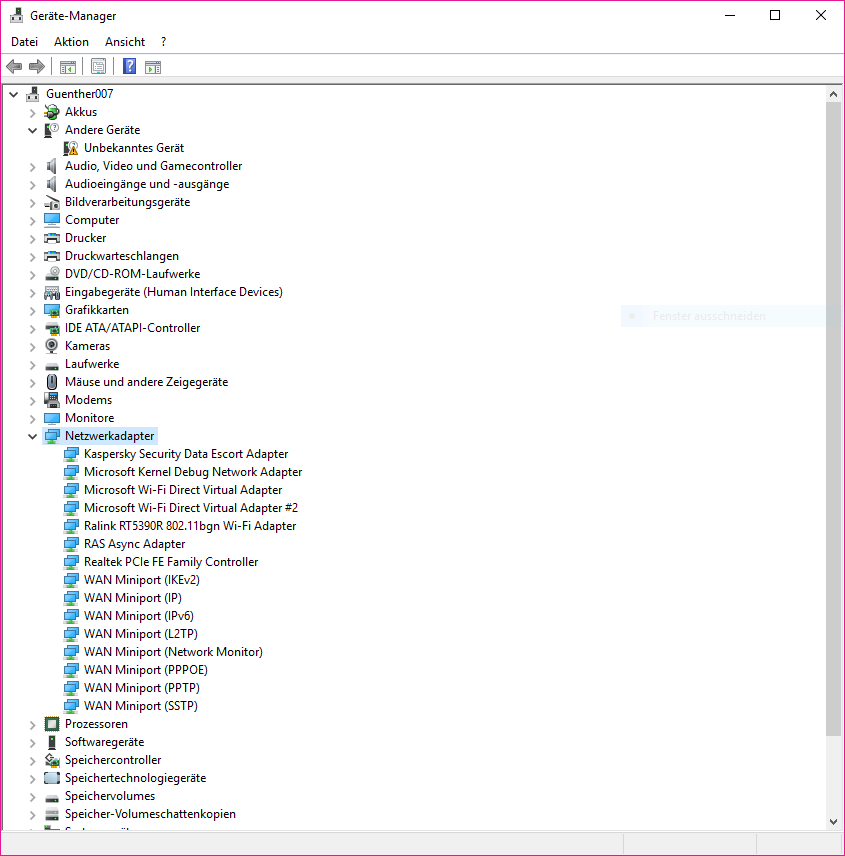This screenshot has width=845, height=856.
Task: Click the Bildverarbeitungsgeräte scanner icon
Action: (x=52, y=202)
